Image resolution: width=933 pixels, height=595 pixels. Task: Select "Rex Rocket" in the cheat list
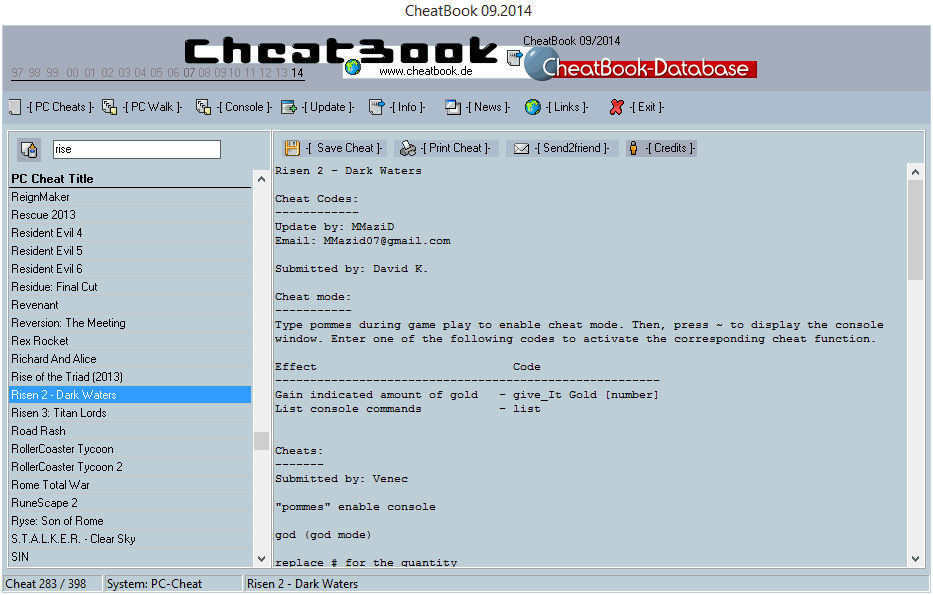pos(130,341)
